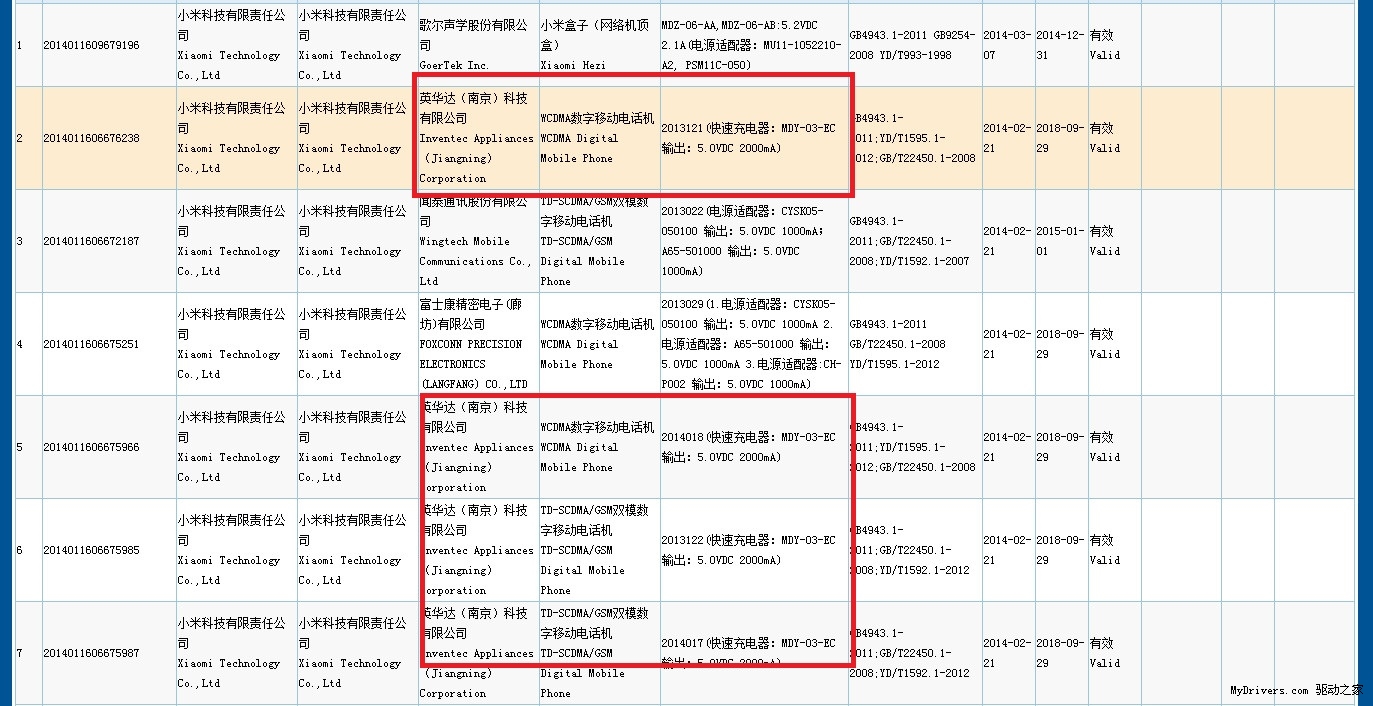Click the GB9254-2008 standards cell in row 1
Screen dimensions: 1373x706
913,45
